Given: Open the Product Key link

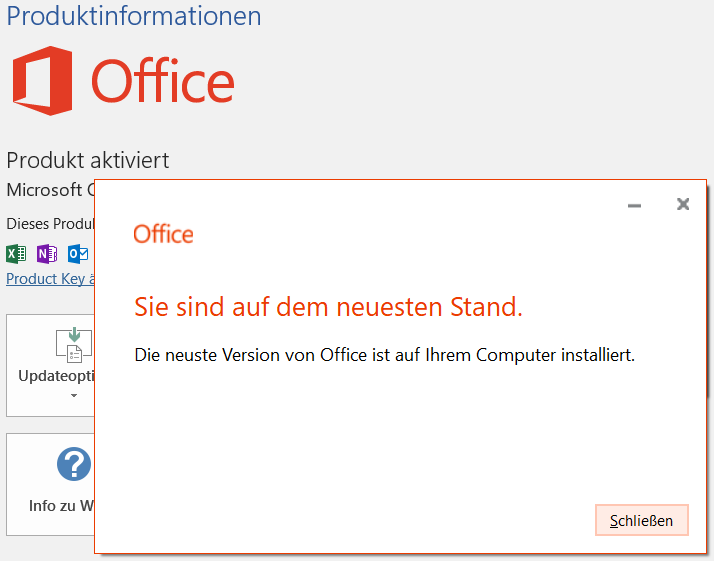Looking at the screenshot, I should tap(50, 279).
